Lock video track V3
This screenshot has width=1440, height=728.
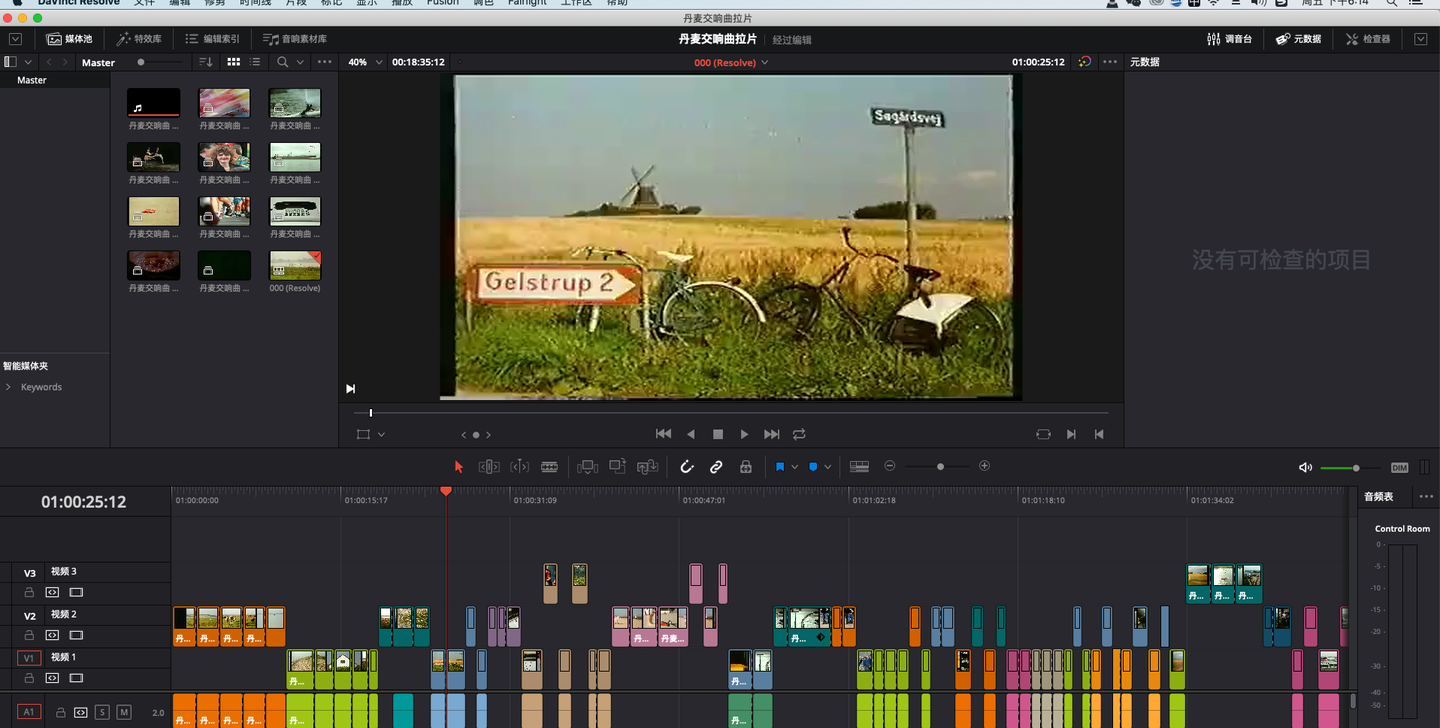[30, 592]
